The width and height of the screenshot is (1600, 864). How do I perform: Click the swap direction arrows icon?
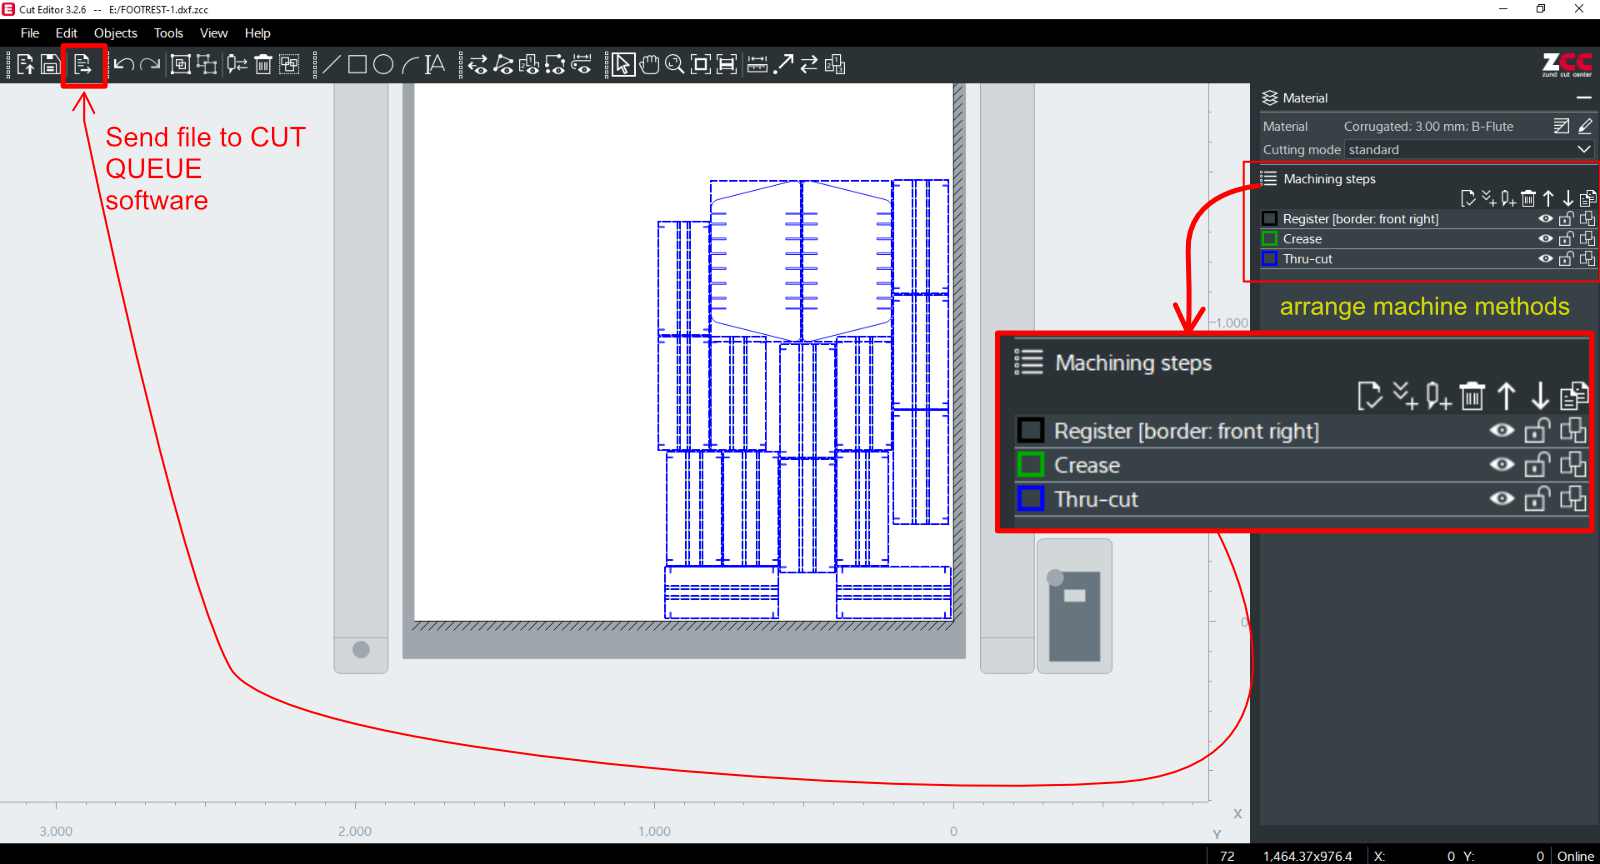[x=809, y=65]
